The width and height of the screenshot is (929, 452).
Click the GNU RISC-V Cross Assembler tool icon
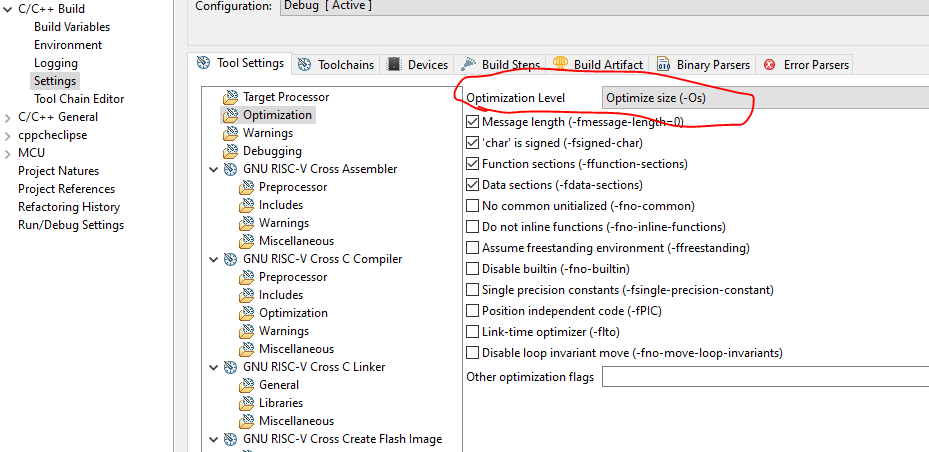click(230, 169)
